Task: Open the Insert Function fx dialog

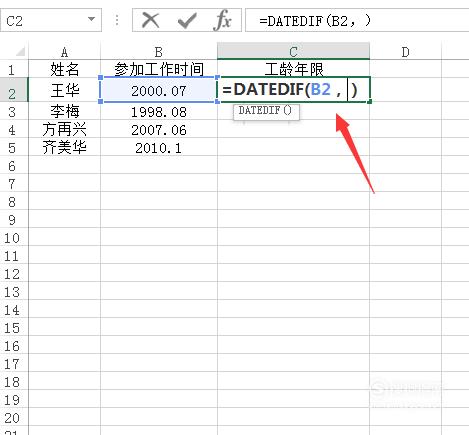Action: click(222, 21)
